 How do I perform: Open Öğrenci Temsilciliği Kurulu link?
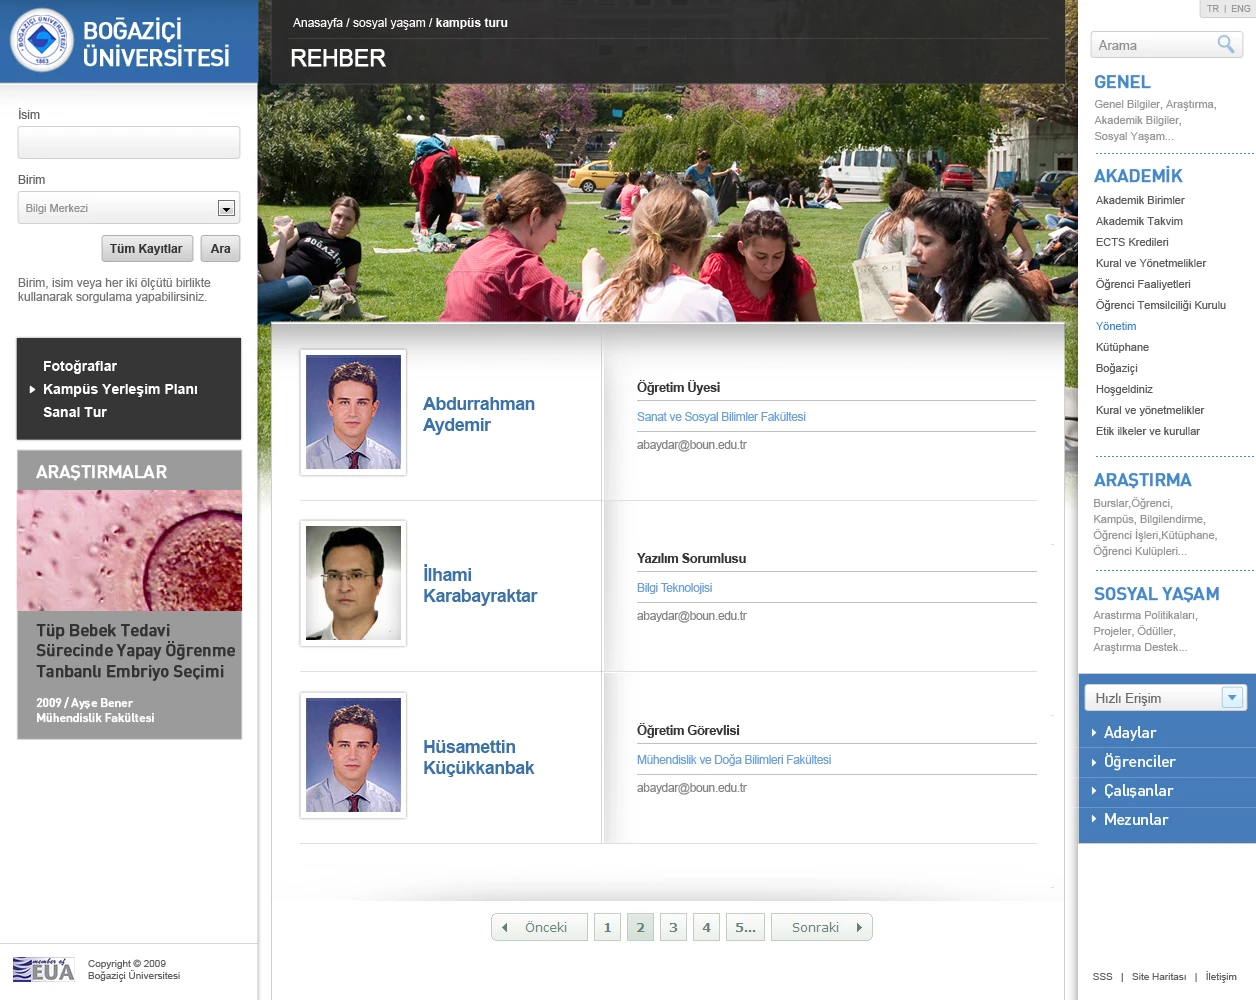(1161, 305)
